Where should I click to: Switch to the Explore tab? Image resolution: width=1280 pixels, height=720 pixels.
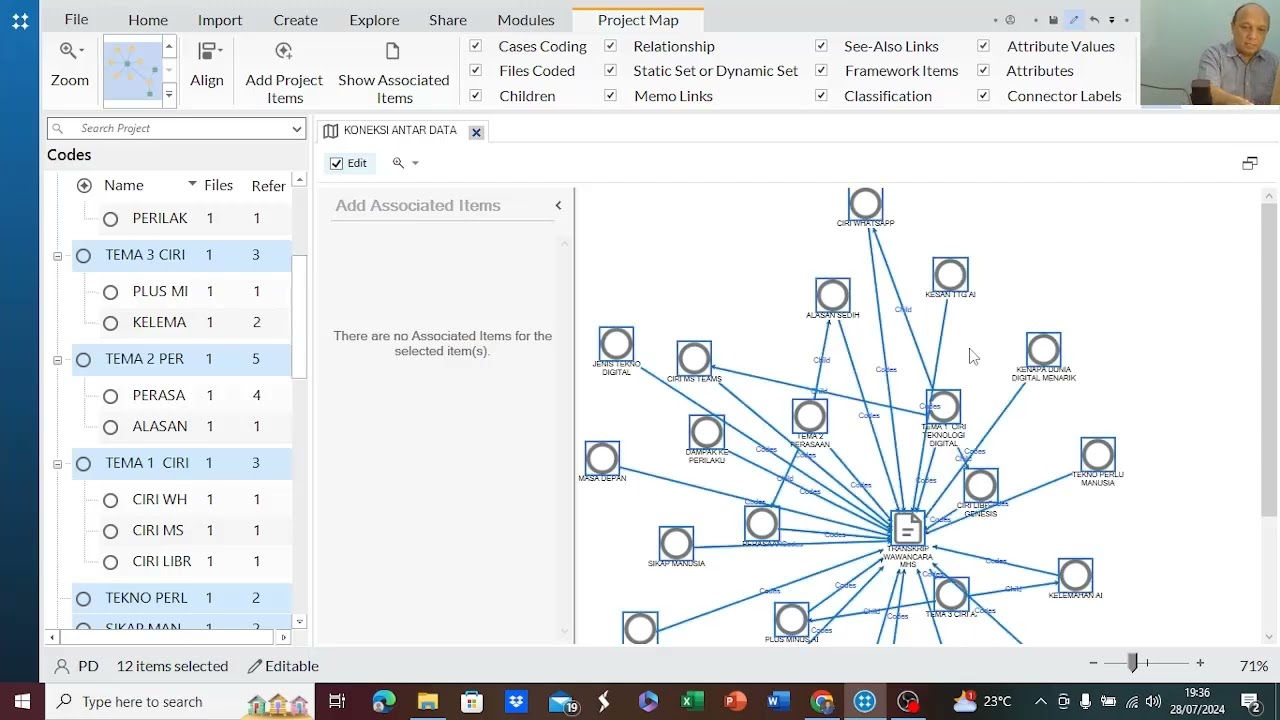[x=374, y=20]
